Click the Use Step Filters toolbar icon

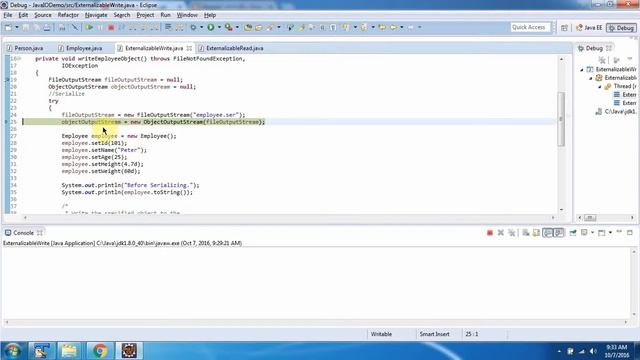pos(180,27)
